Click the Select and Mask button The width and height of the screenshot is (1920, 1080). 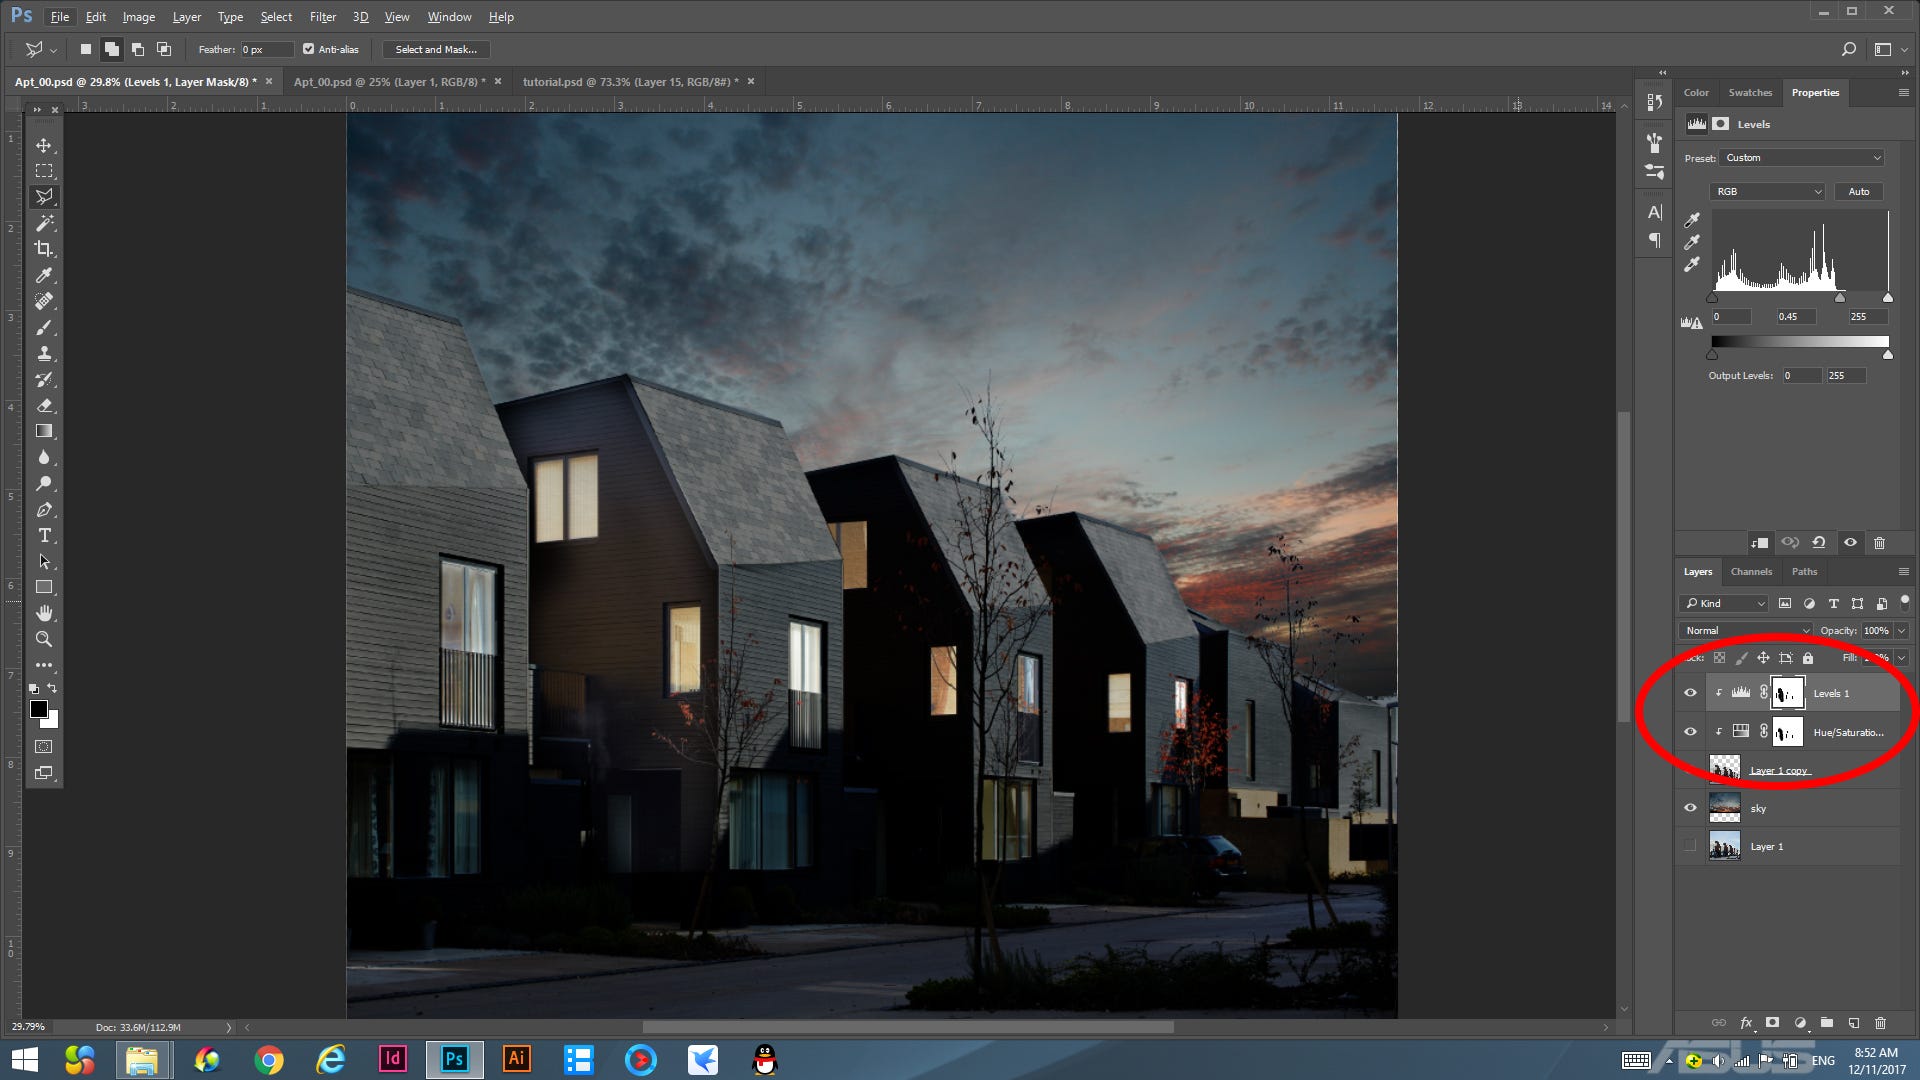click(x=436, y=49)
